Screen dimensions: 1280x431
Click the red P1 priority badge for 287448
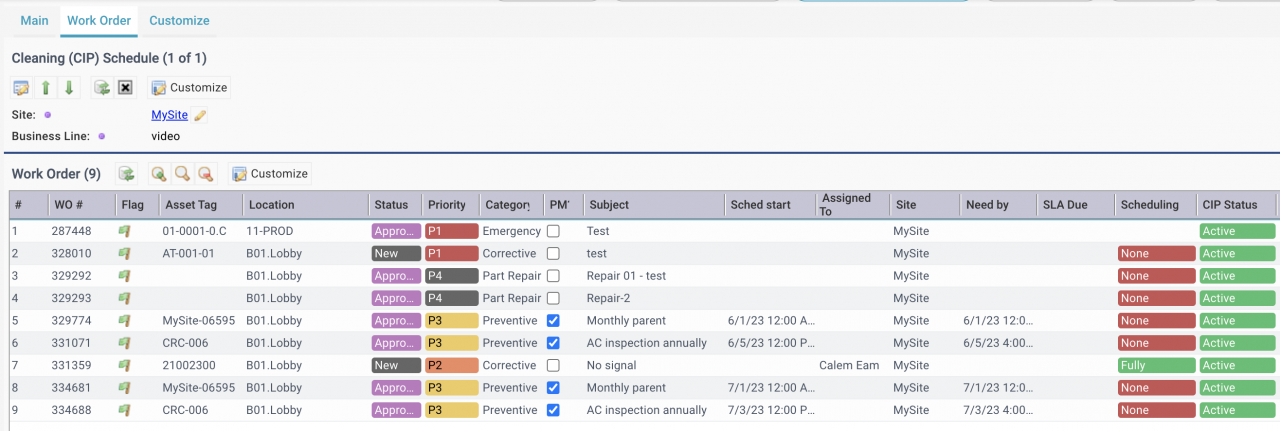452,231
